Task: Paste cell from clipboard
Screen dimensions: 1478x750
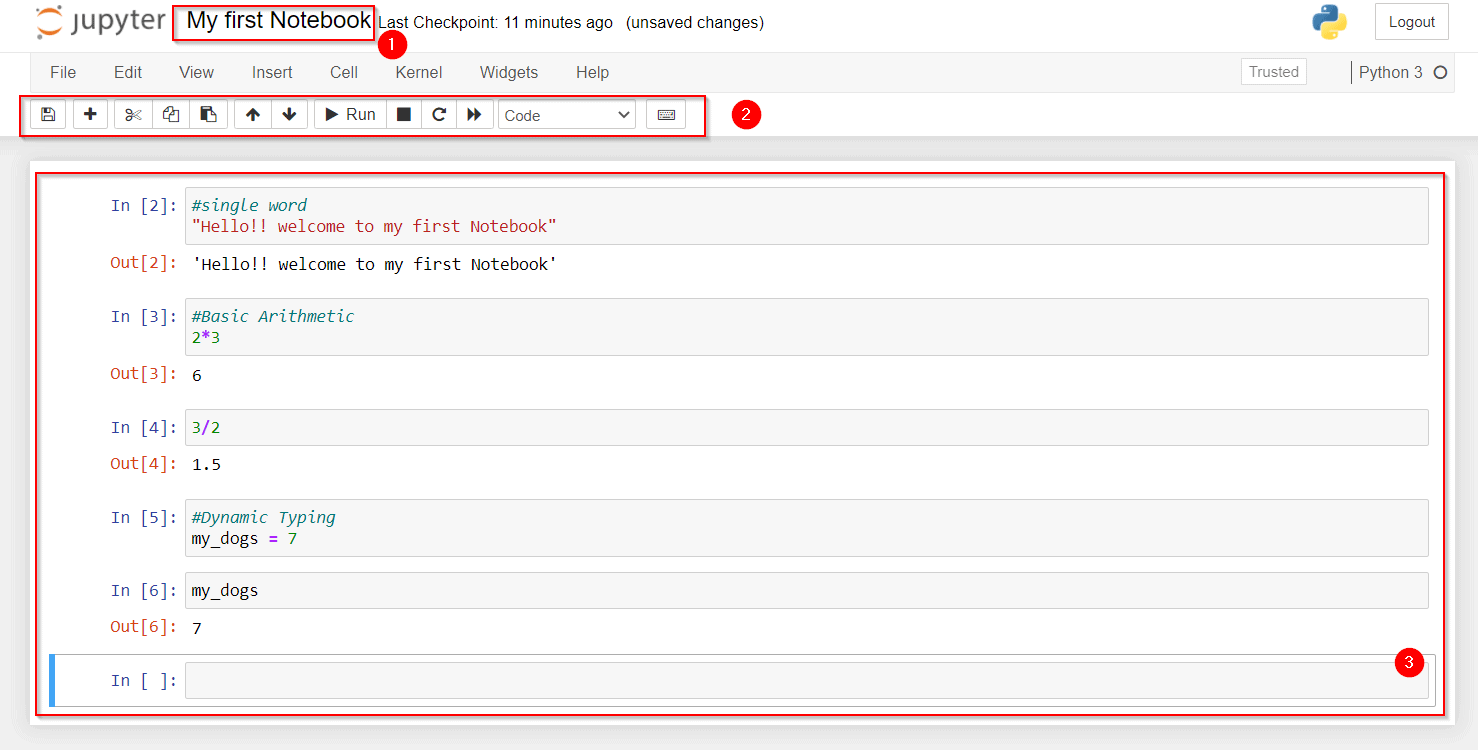Action: pos(208,114)
